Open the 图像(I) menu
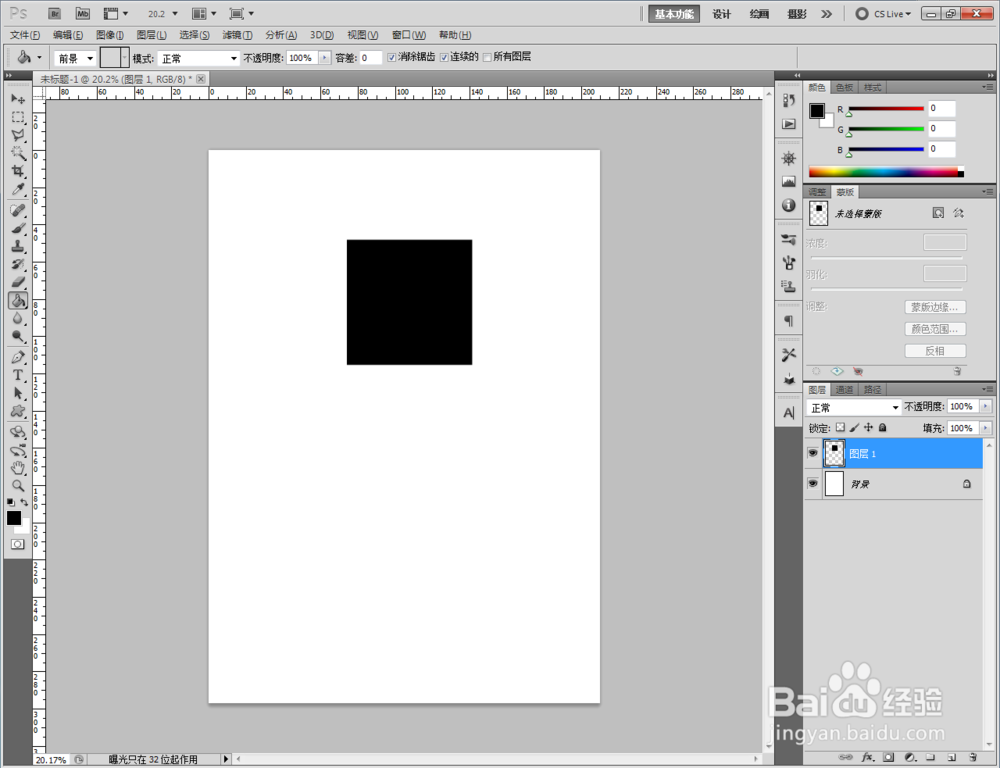The width and height of the screenshot is (1000, 768). coord(110,34)
